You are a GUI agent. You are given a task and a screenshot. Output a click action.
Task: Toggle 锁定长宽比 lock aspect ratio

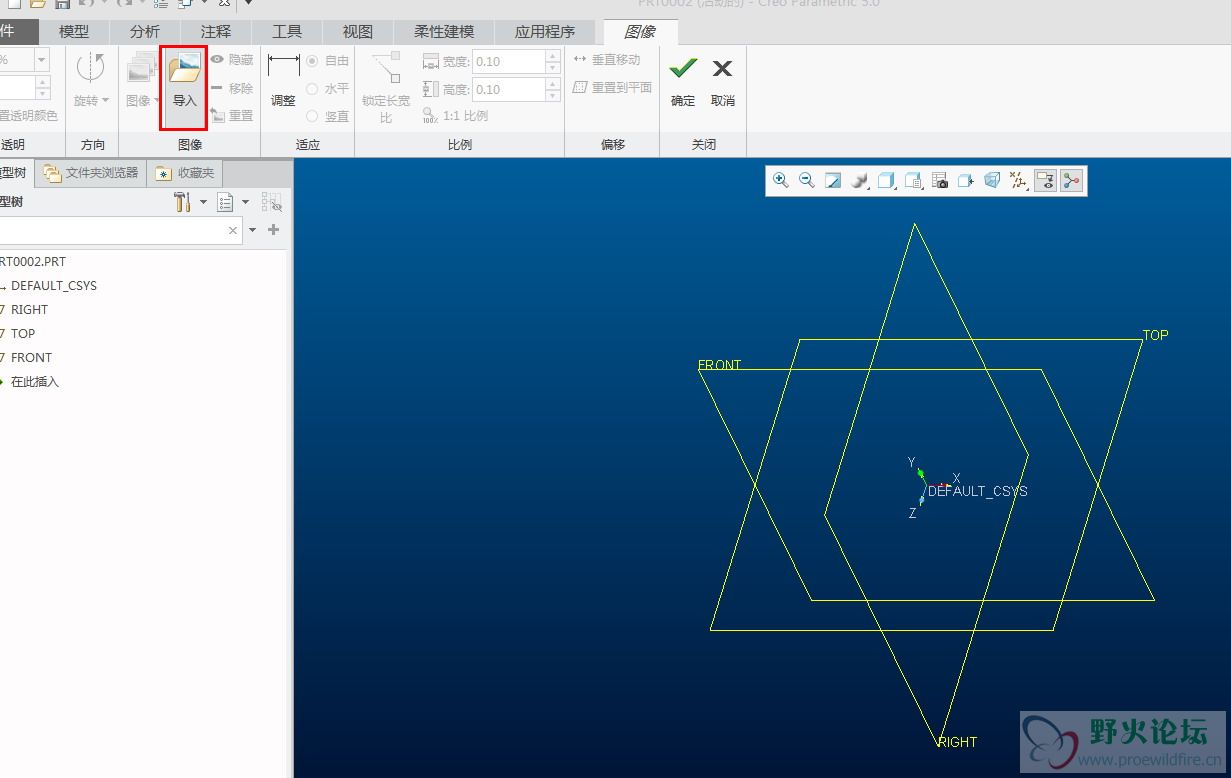pos(386,86)
